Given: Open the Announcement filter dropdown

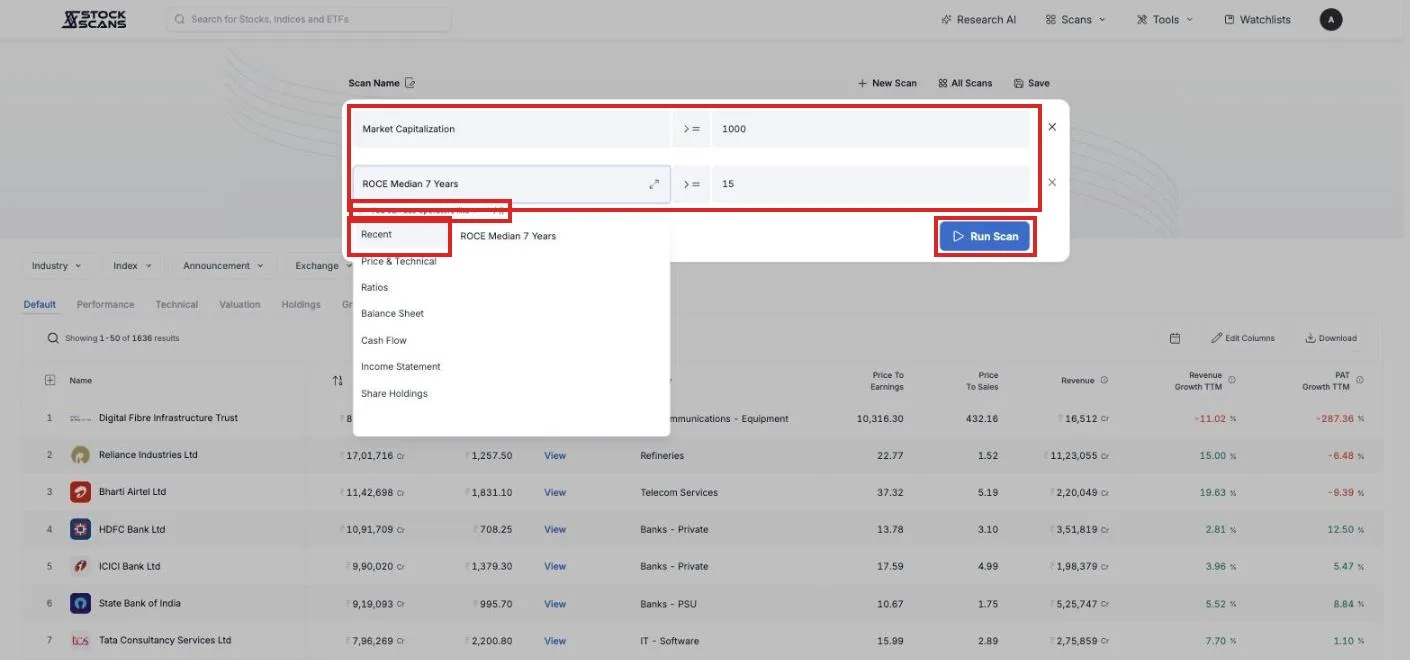Looking at the screenshot, I should point(223,266).
